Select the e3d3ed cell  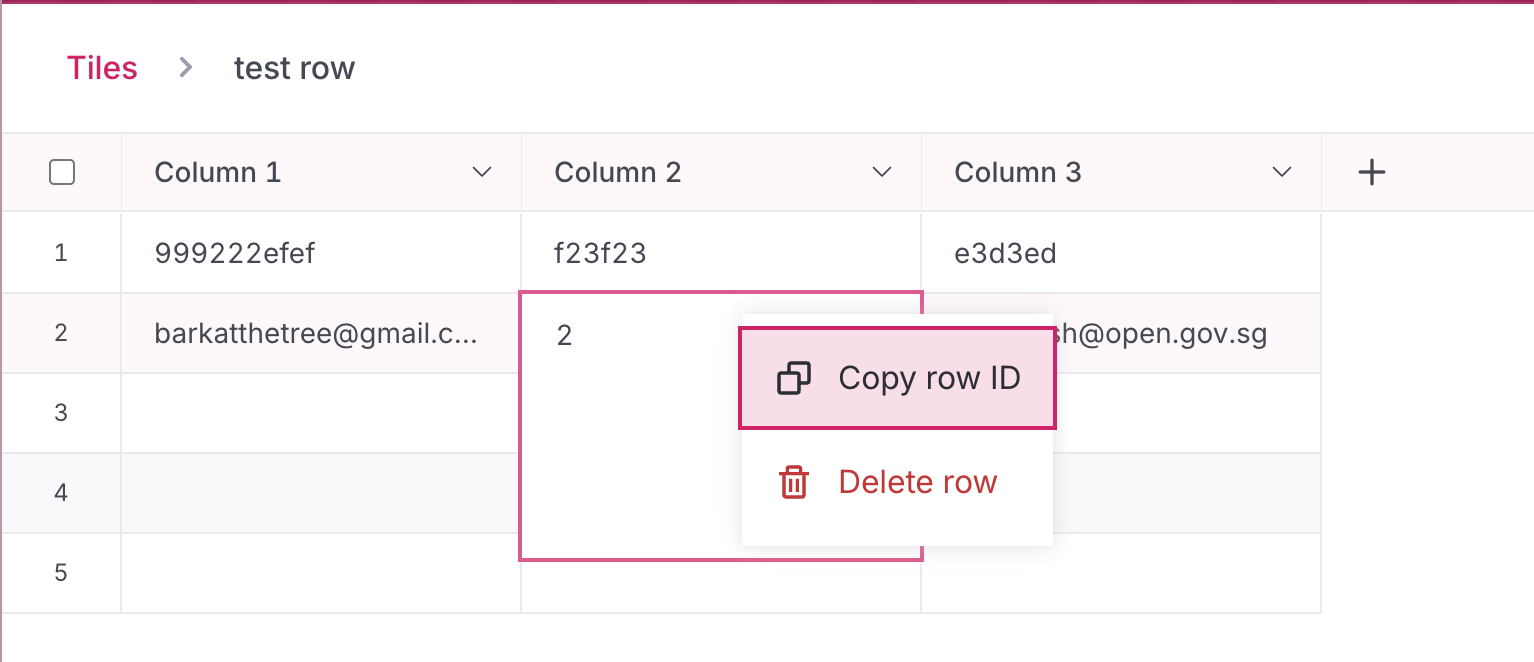pyautogui.click(x=1005, y=254)
